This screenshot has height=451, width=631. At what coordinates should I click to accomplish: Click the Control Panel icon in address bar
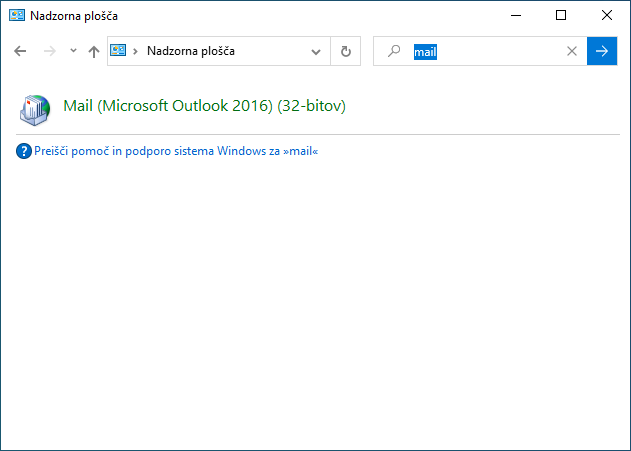tap(118, 51)
